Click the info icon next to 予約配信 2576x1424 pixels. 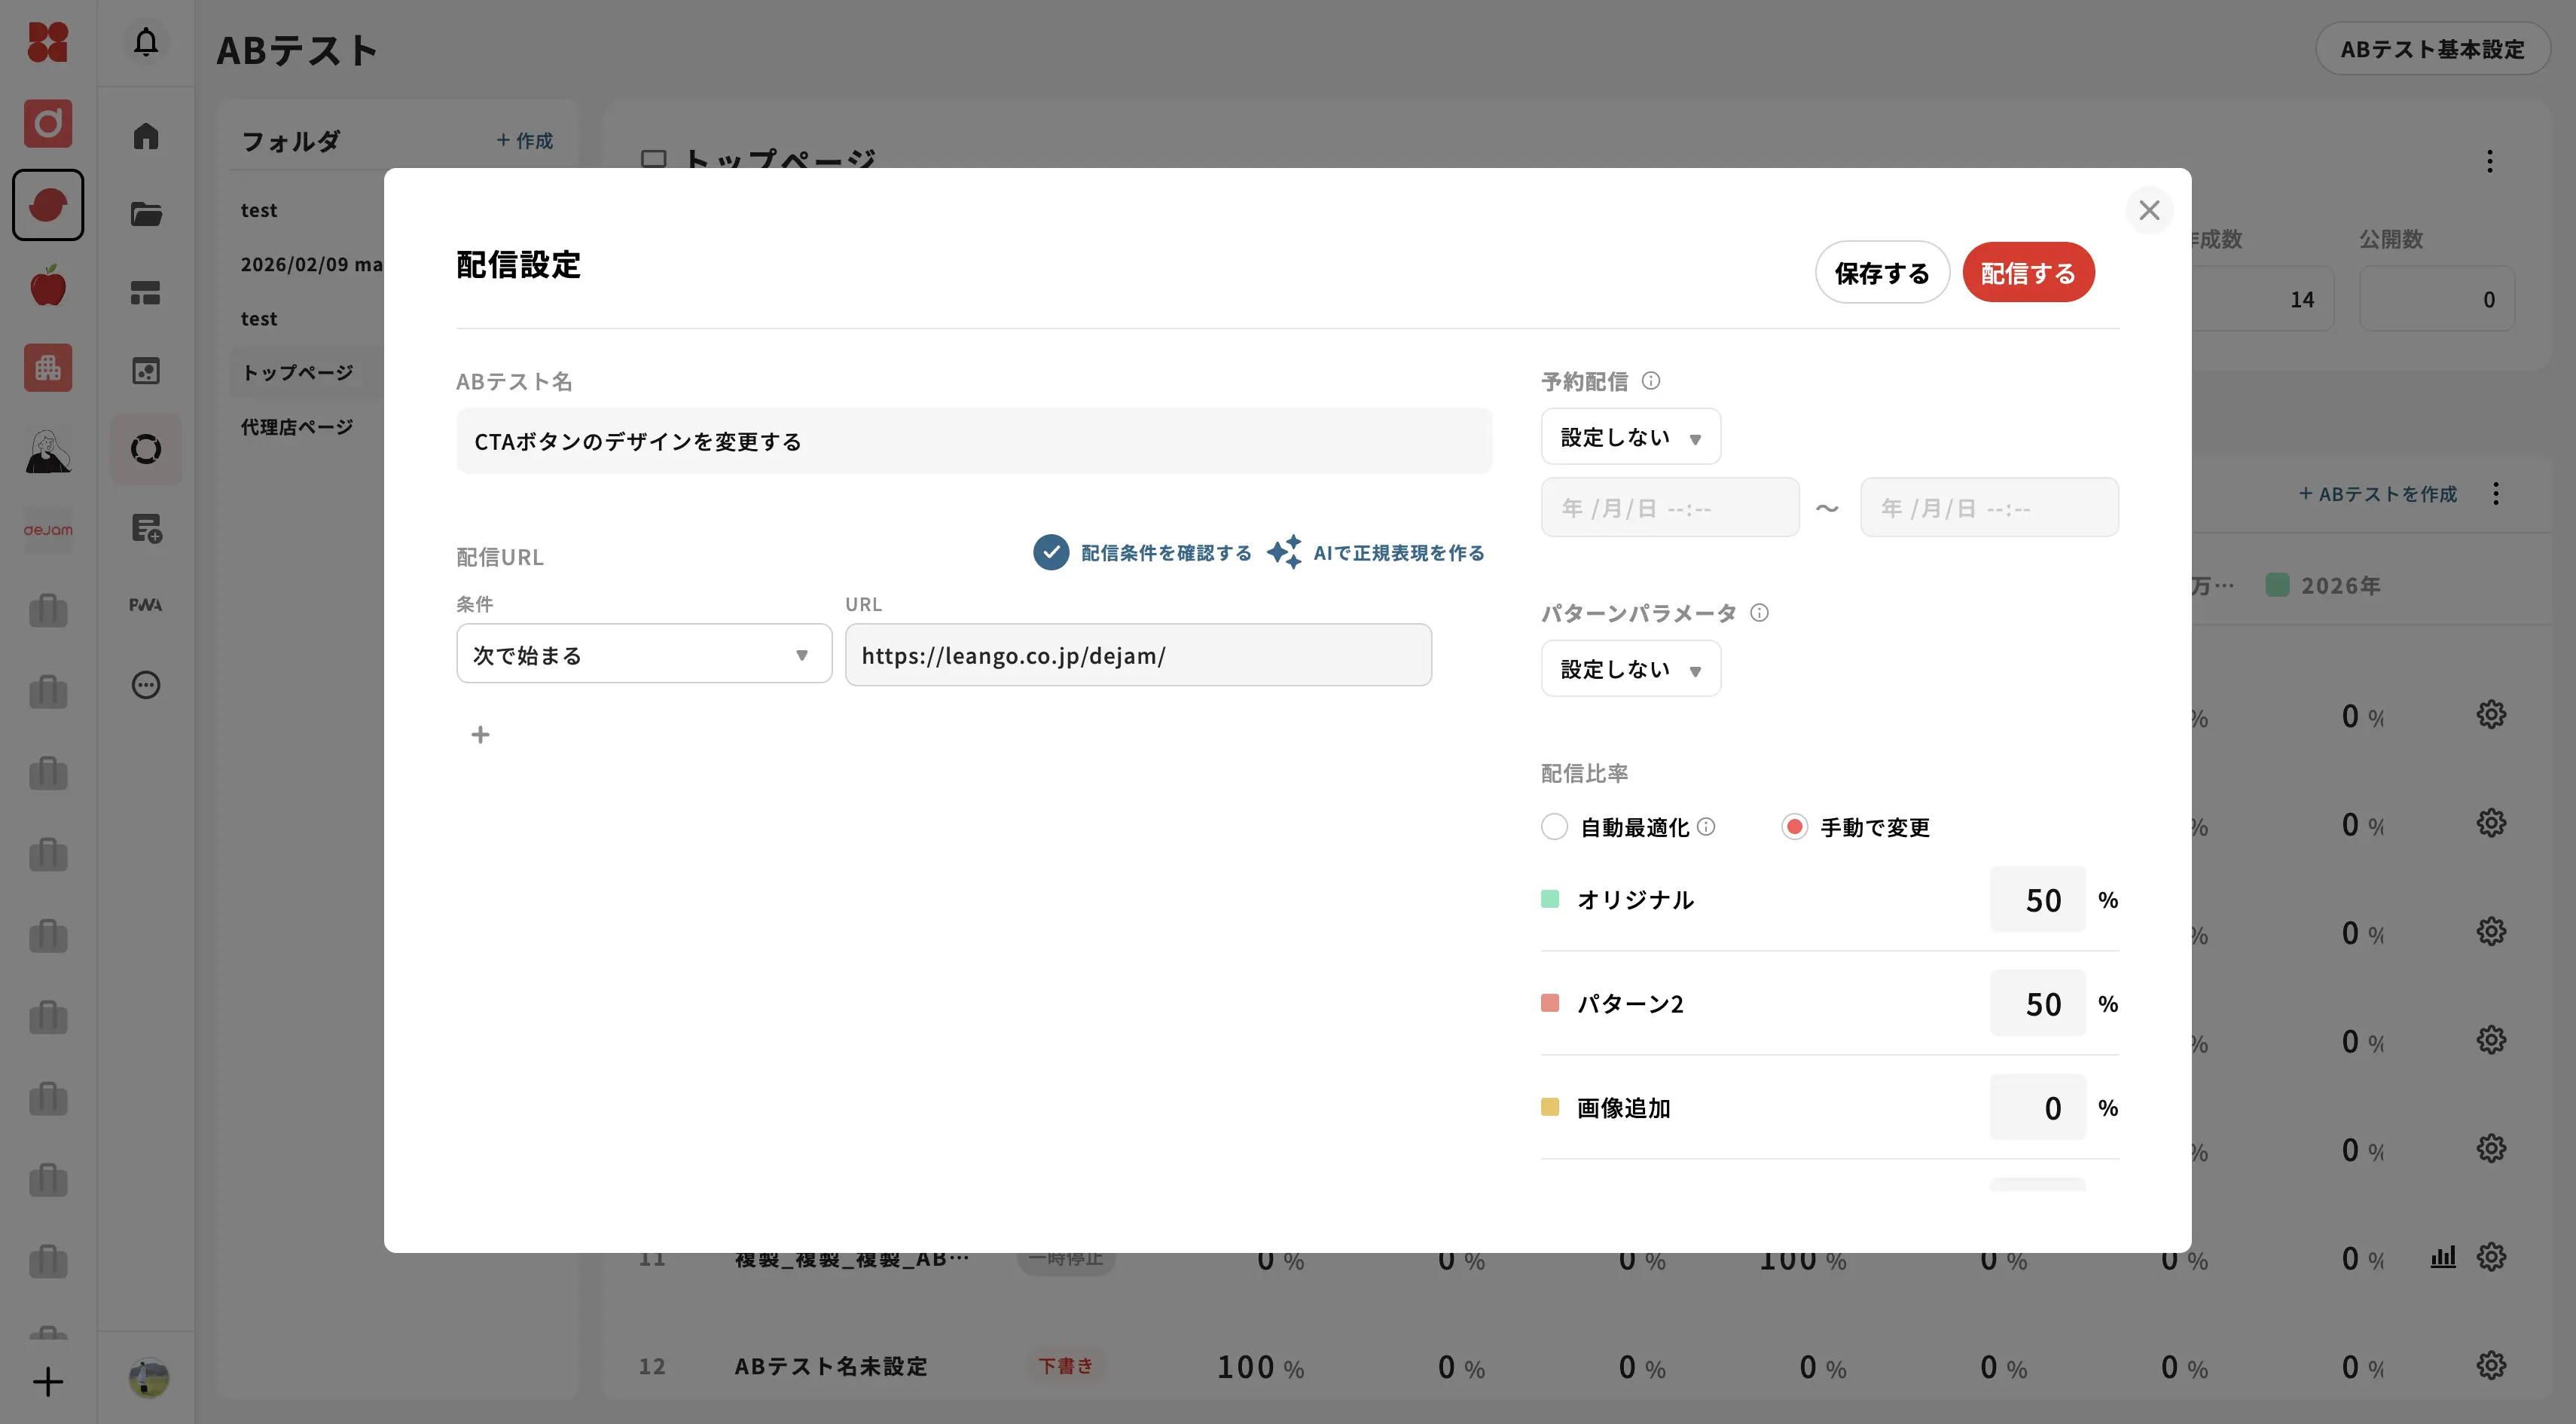click(1651, 381)
